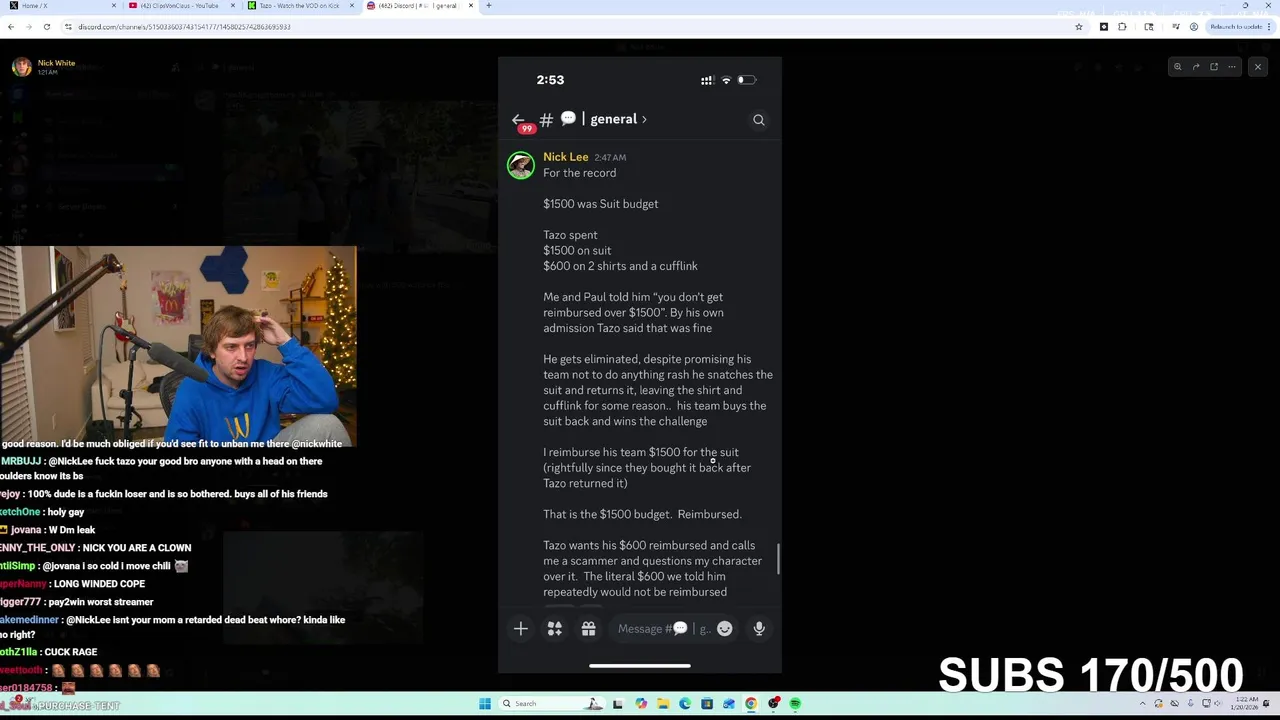The height and width of the screenshot is (720, 1280).
Task: Switch to the ClipsVonClaus YouTube tab
Action: click(180, 6)
